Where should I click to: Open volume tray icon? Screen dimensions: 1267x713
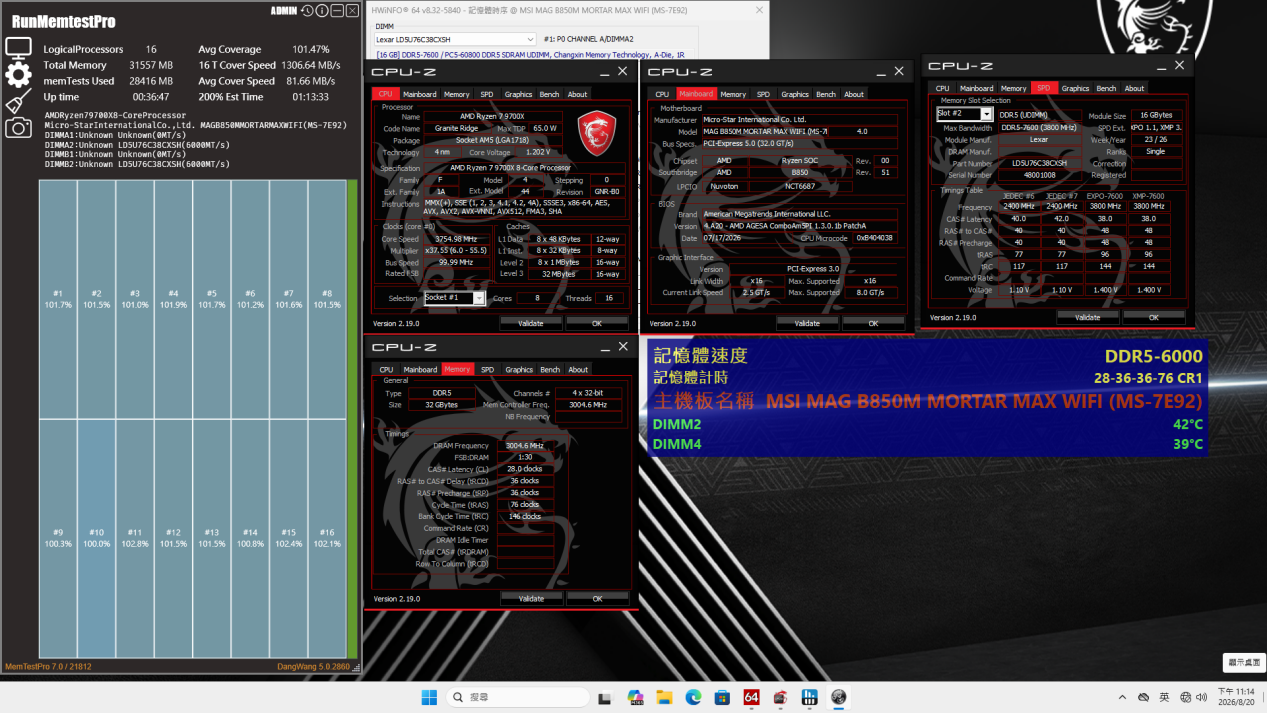(1201, 697)
